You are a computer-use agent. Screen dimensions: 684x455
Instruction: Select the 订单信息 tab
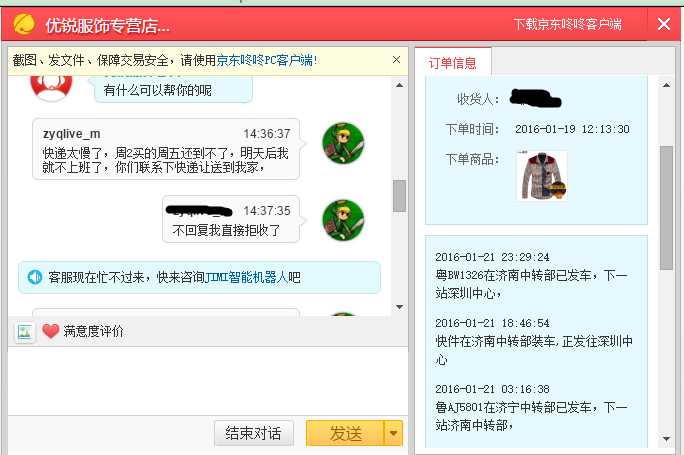point(452,63)
